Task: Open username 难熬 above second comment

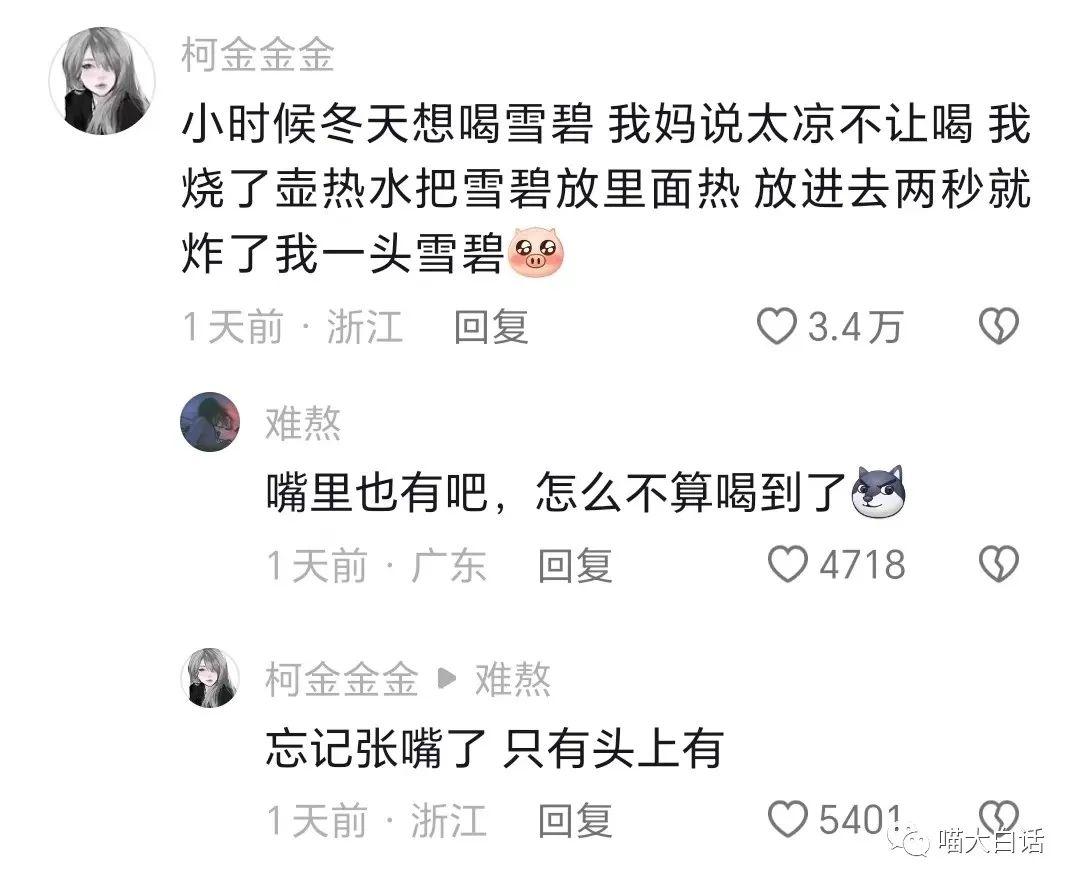Action: [x=303, y=423]
